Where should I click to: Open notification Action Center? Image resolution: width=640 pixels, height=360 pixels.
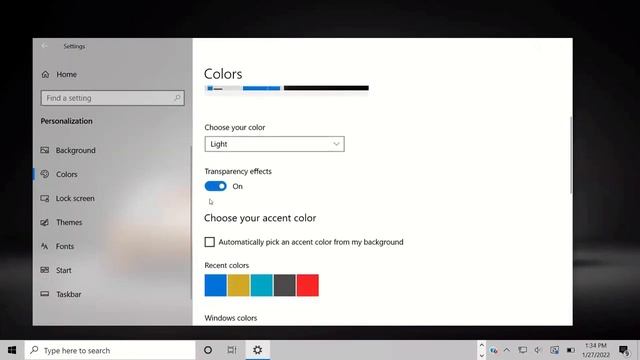coord(624,350)
